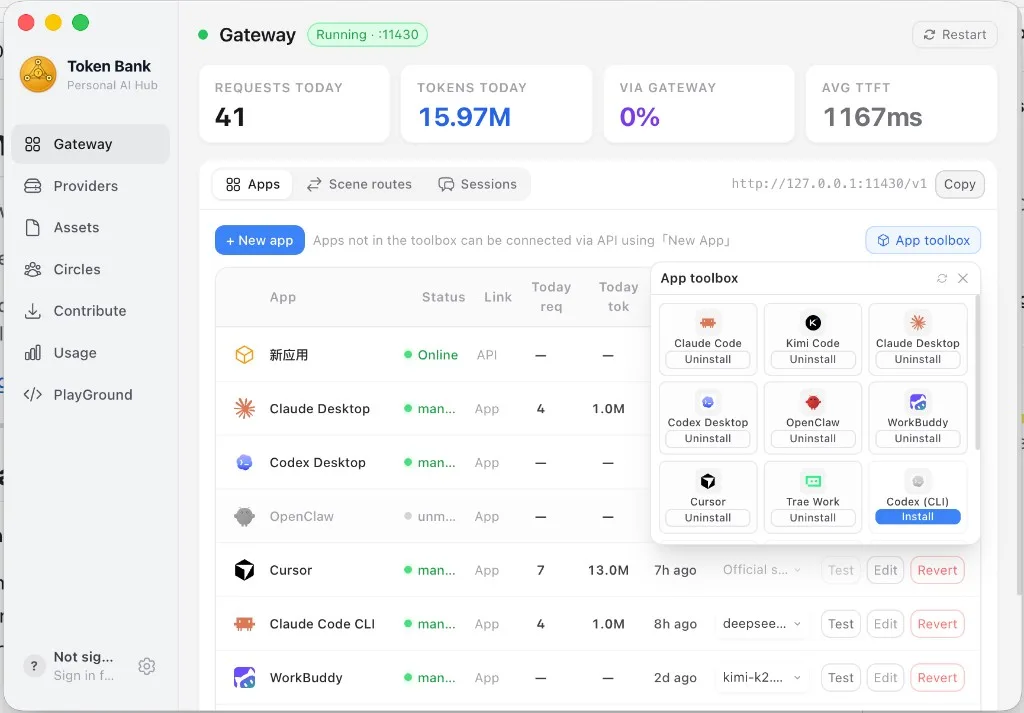The image size is (1024, 713).
Task: Uninstall Trae Work from toolbox
Action: tap(812, 517)
